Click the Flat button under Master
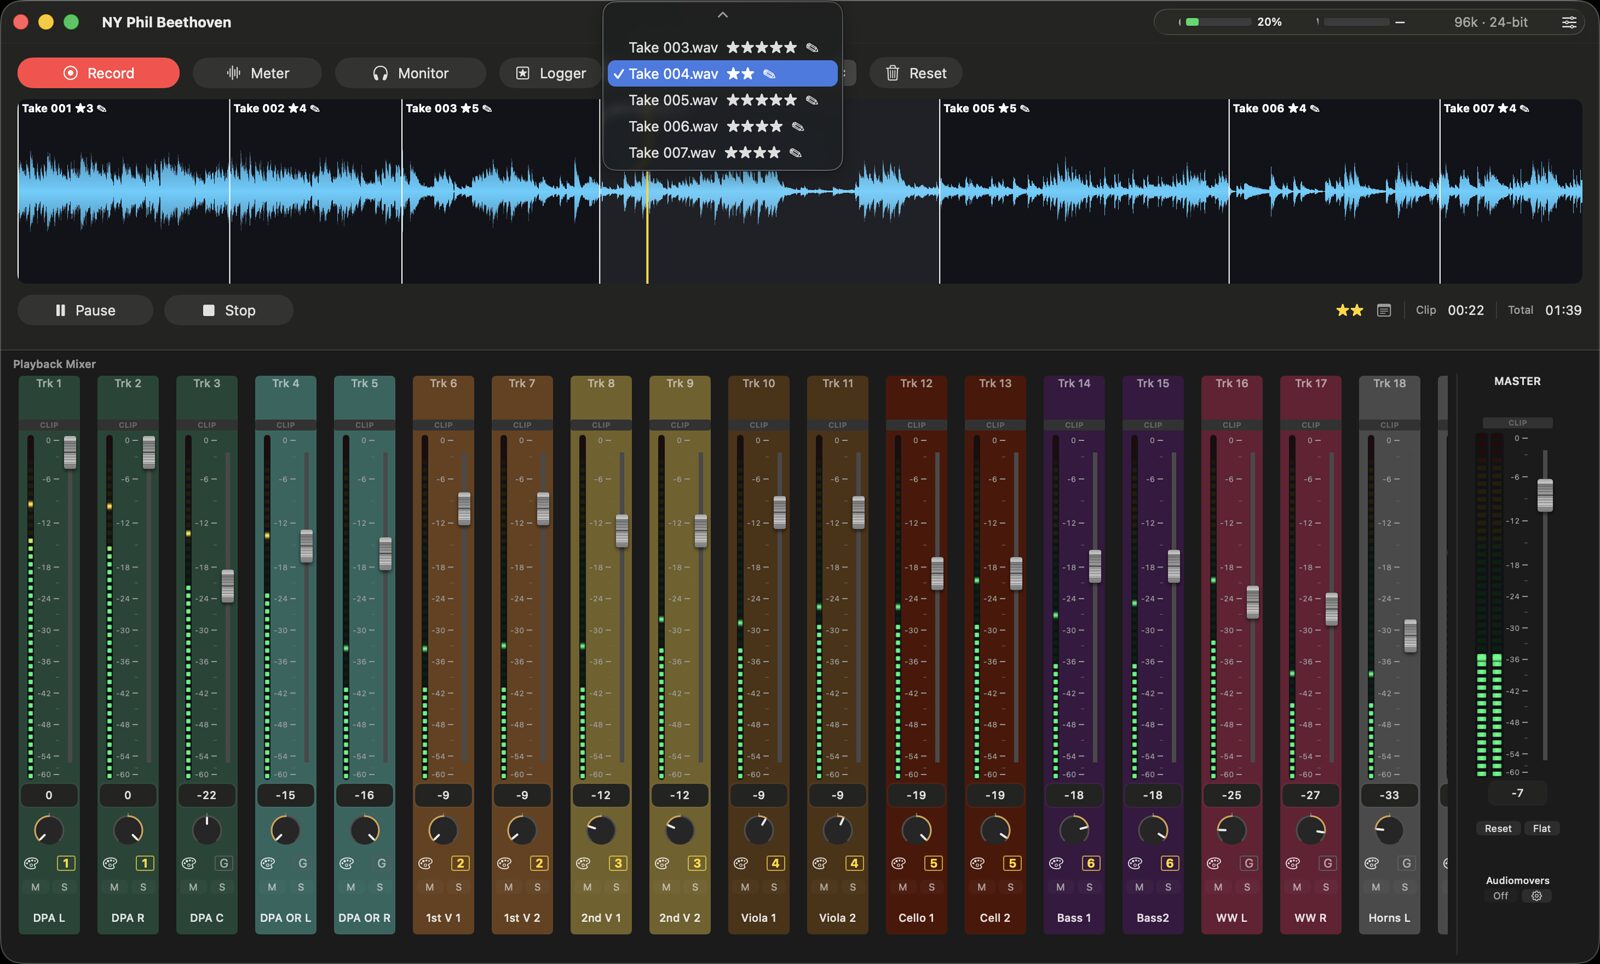This screenshot has width=1600, height=964. click(1542, 829)
